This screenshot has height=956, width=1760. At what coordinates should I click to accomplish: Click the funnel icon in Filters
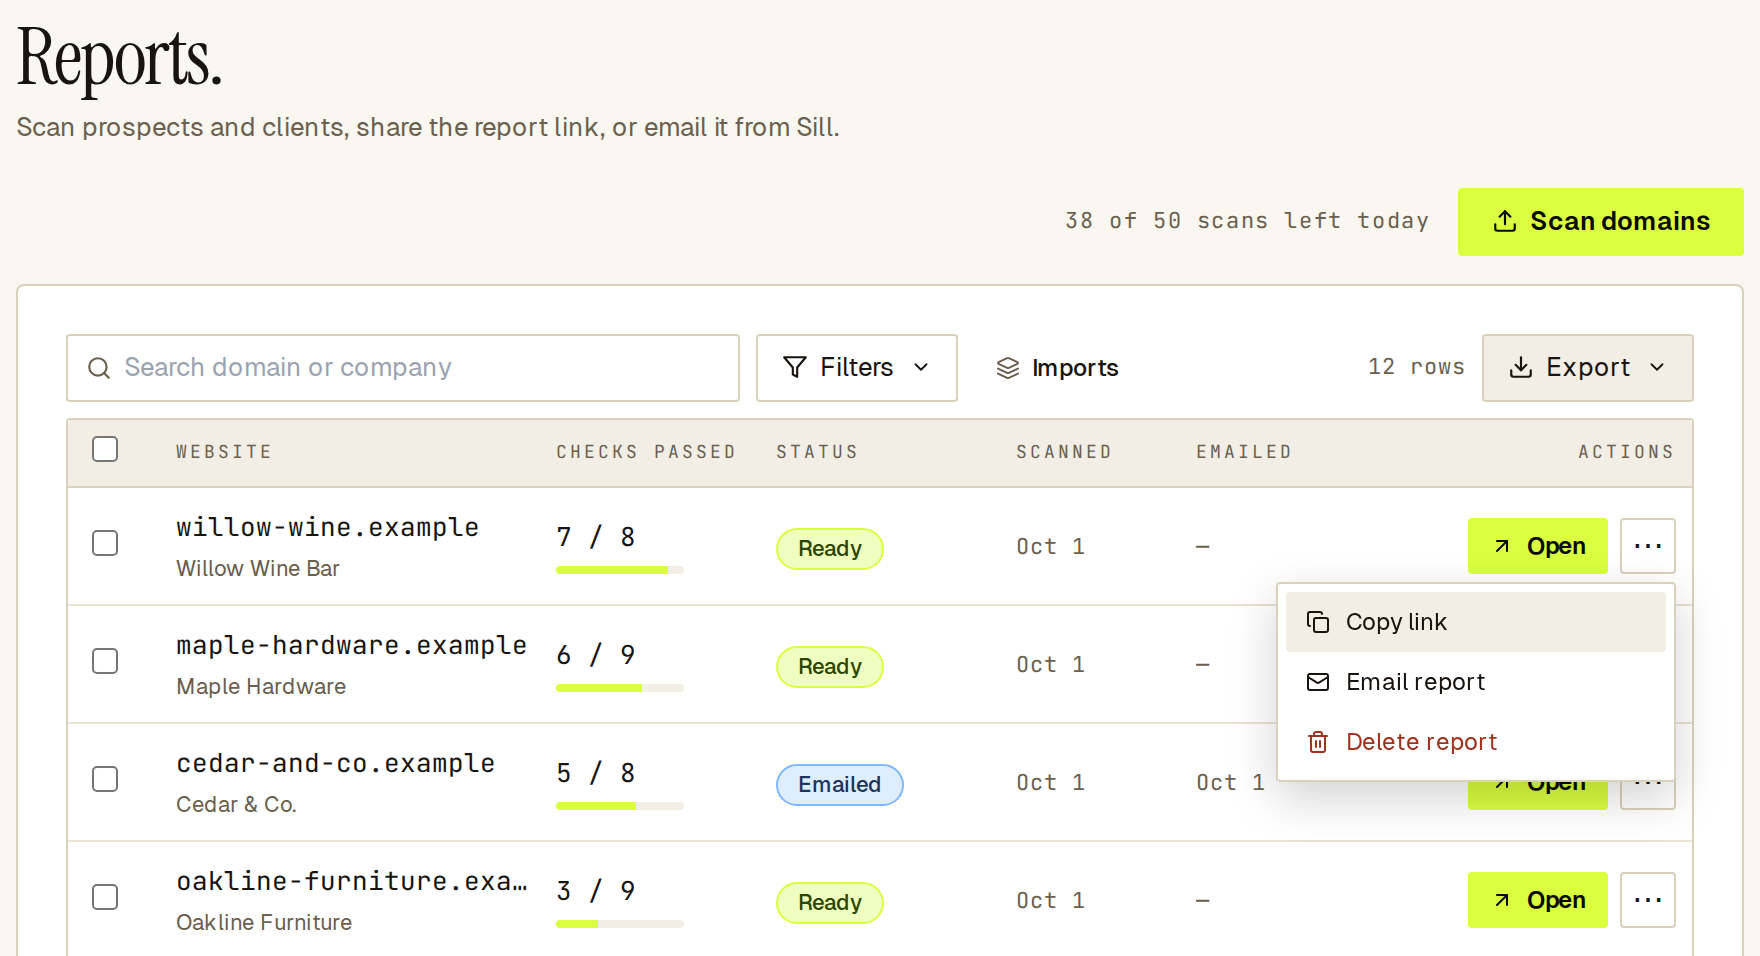(795, 367)
